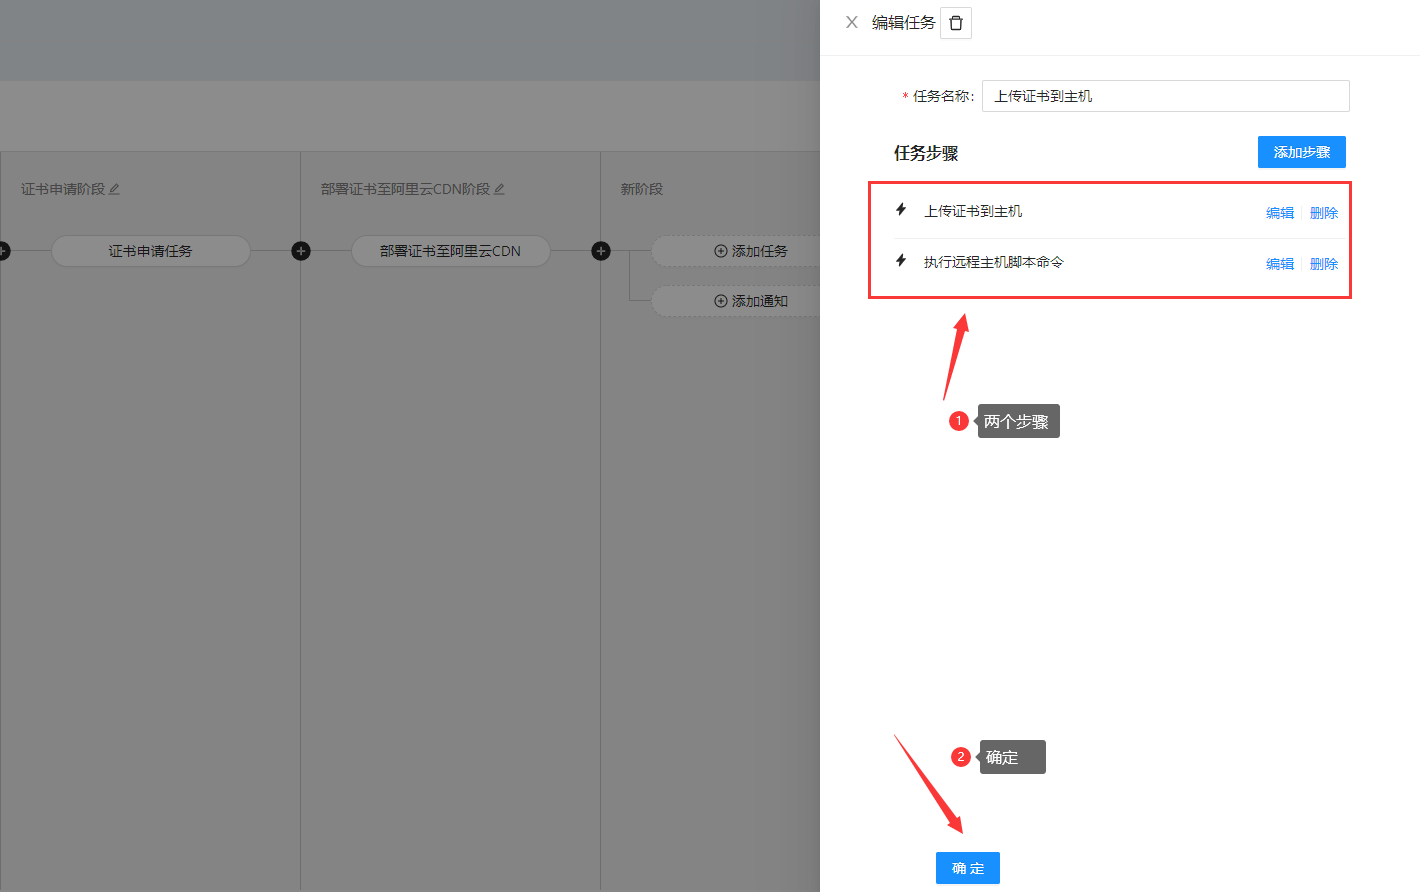Click the plus icon before 部署证书至阿里云CDN node
Viewport: 1420px width, 892px height.
[x=301, y=251]
